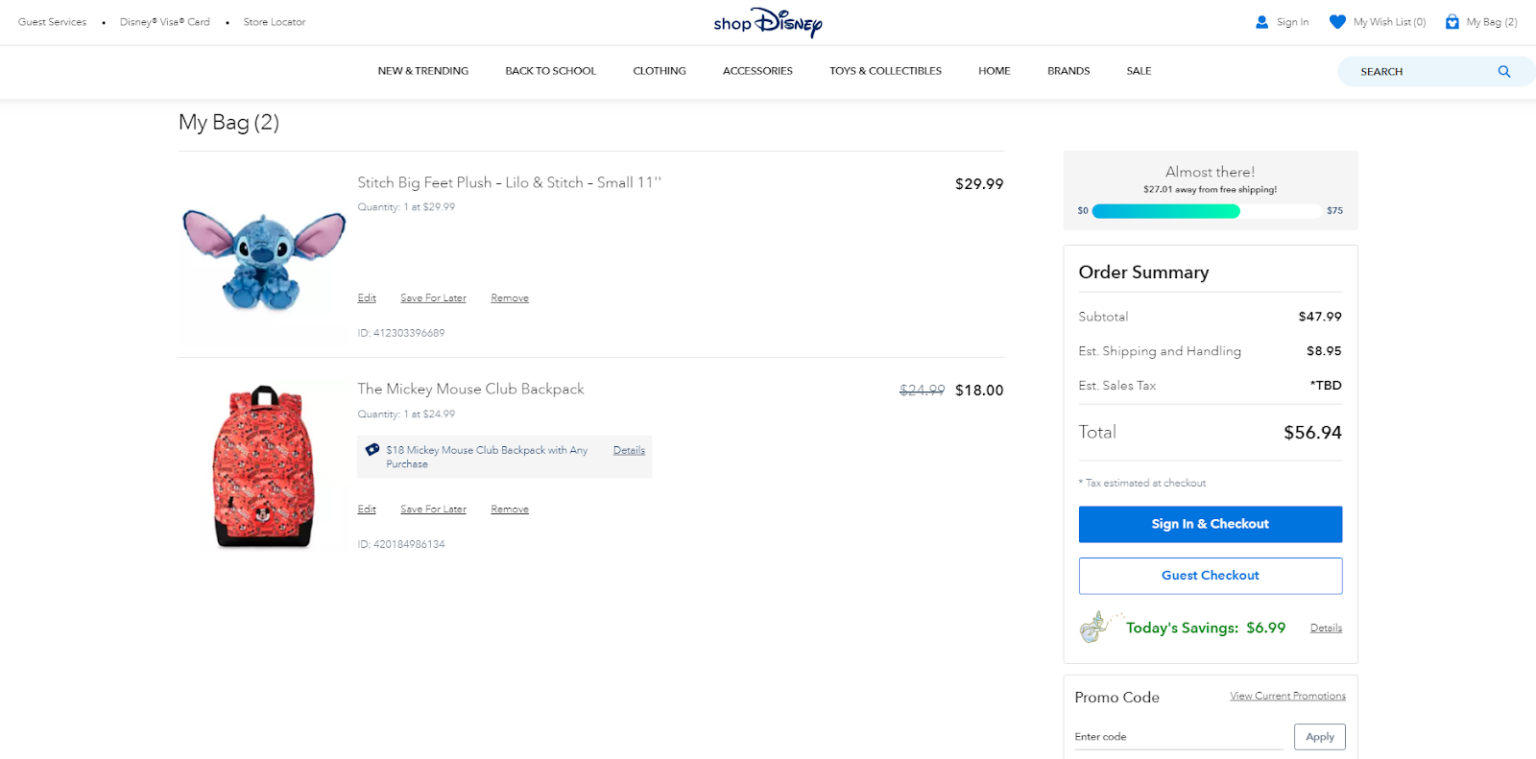Switch to the BACK TO SCHOOL tab
The height and width of the screenshot is (759, 1536).
(x=550, y=70)
